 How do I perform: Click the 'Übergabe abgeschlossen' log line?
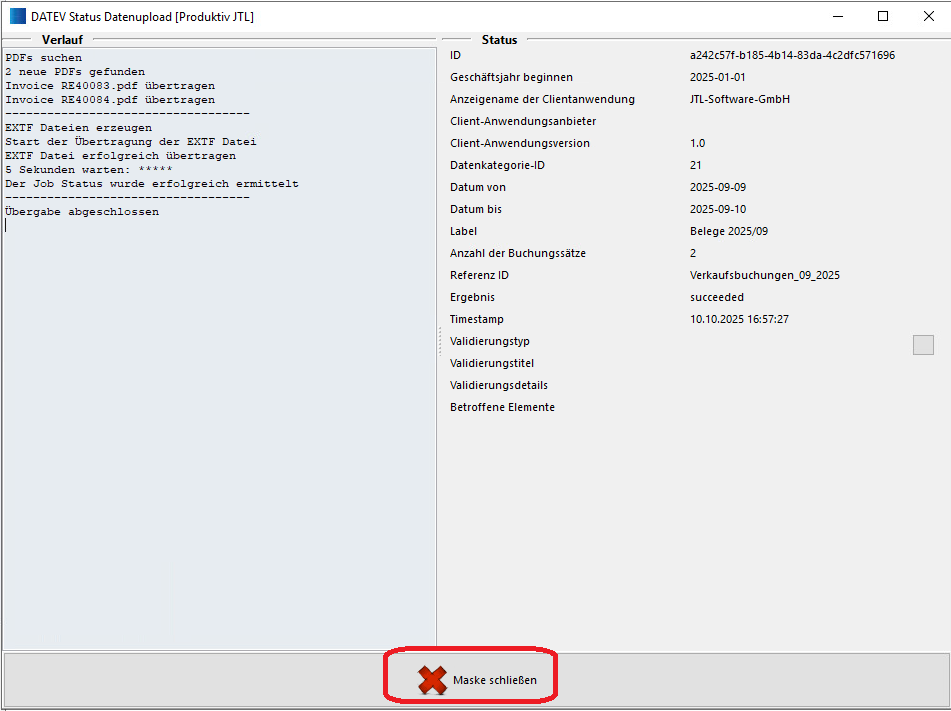(x=82, y=212)
